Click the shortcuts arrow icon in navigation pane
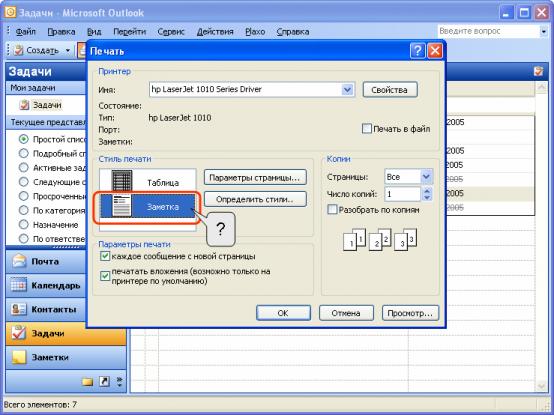The image size is (554, 415). 104,381
